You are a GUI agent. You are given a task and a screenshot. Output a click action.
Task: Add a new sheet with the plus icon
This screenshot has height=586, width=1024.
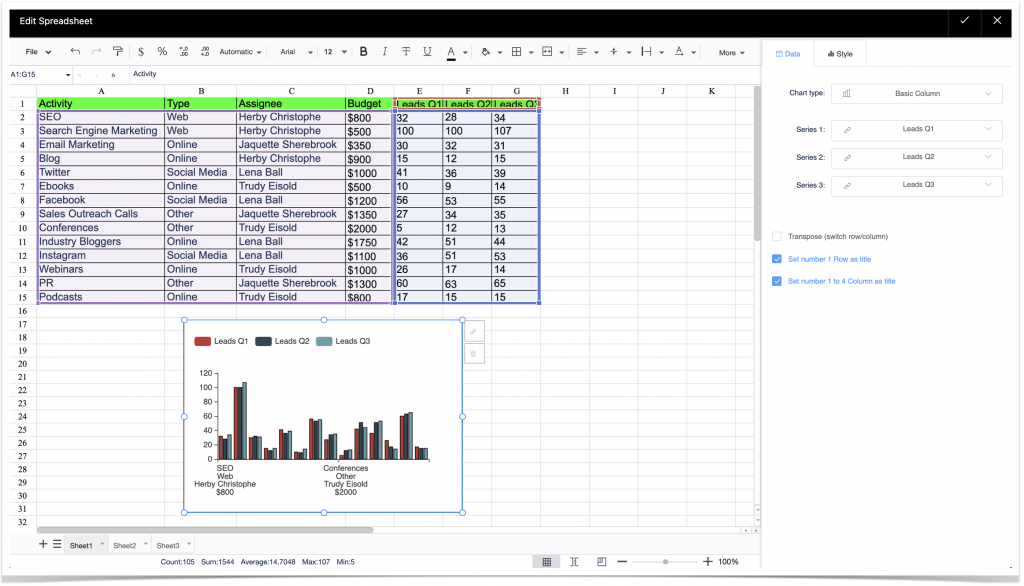[42, 544]
